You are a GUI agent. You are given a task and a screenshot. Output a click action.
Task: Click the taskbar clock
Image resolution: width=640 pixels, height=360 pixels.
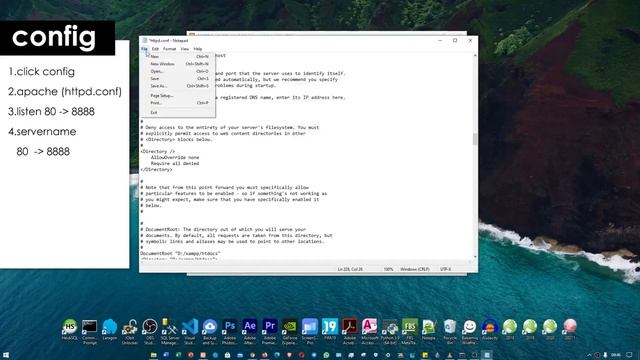pyautogui.click(x=616, y=355)
